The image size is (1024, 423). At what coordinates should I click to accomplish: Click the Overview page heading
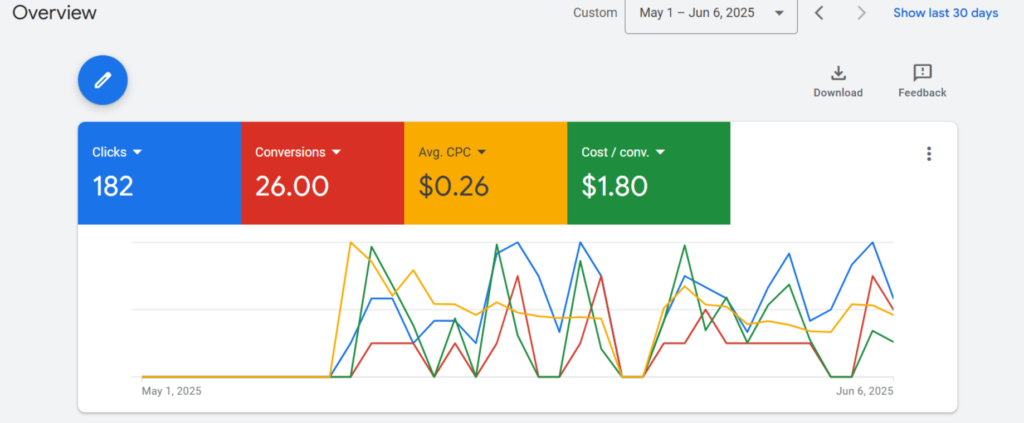click(54, 12)
